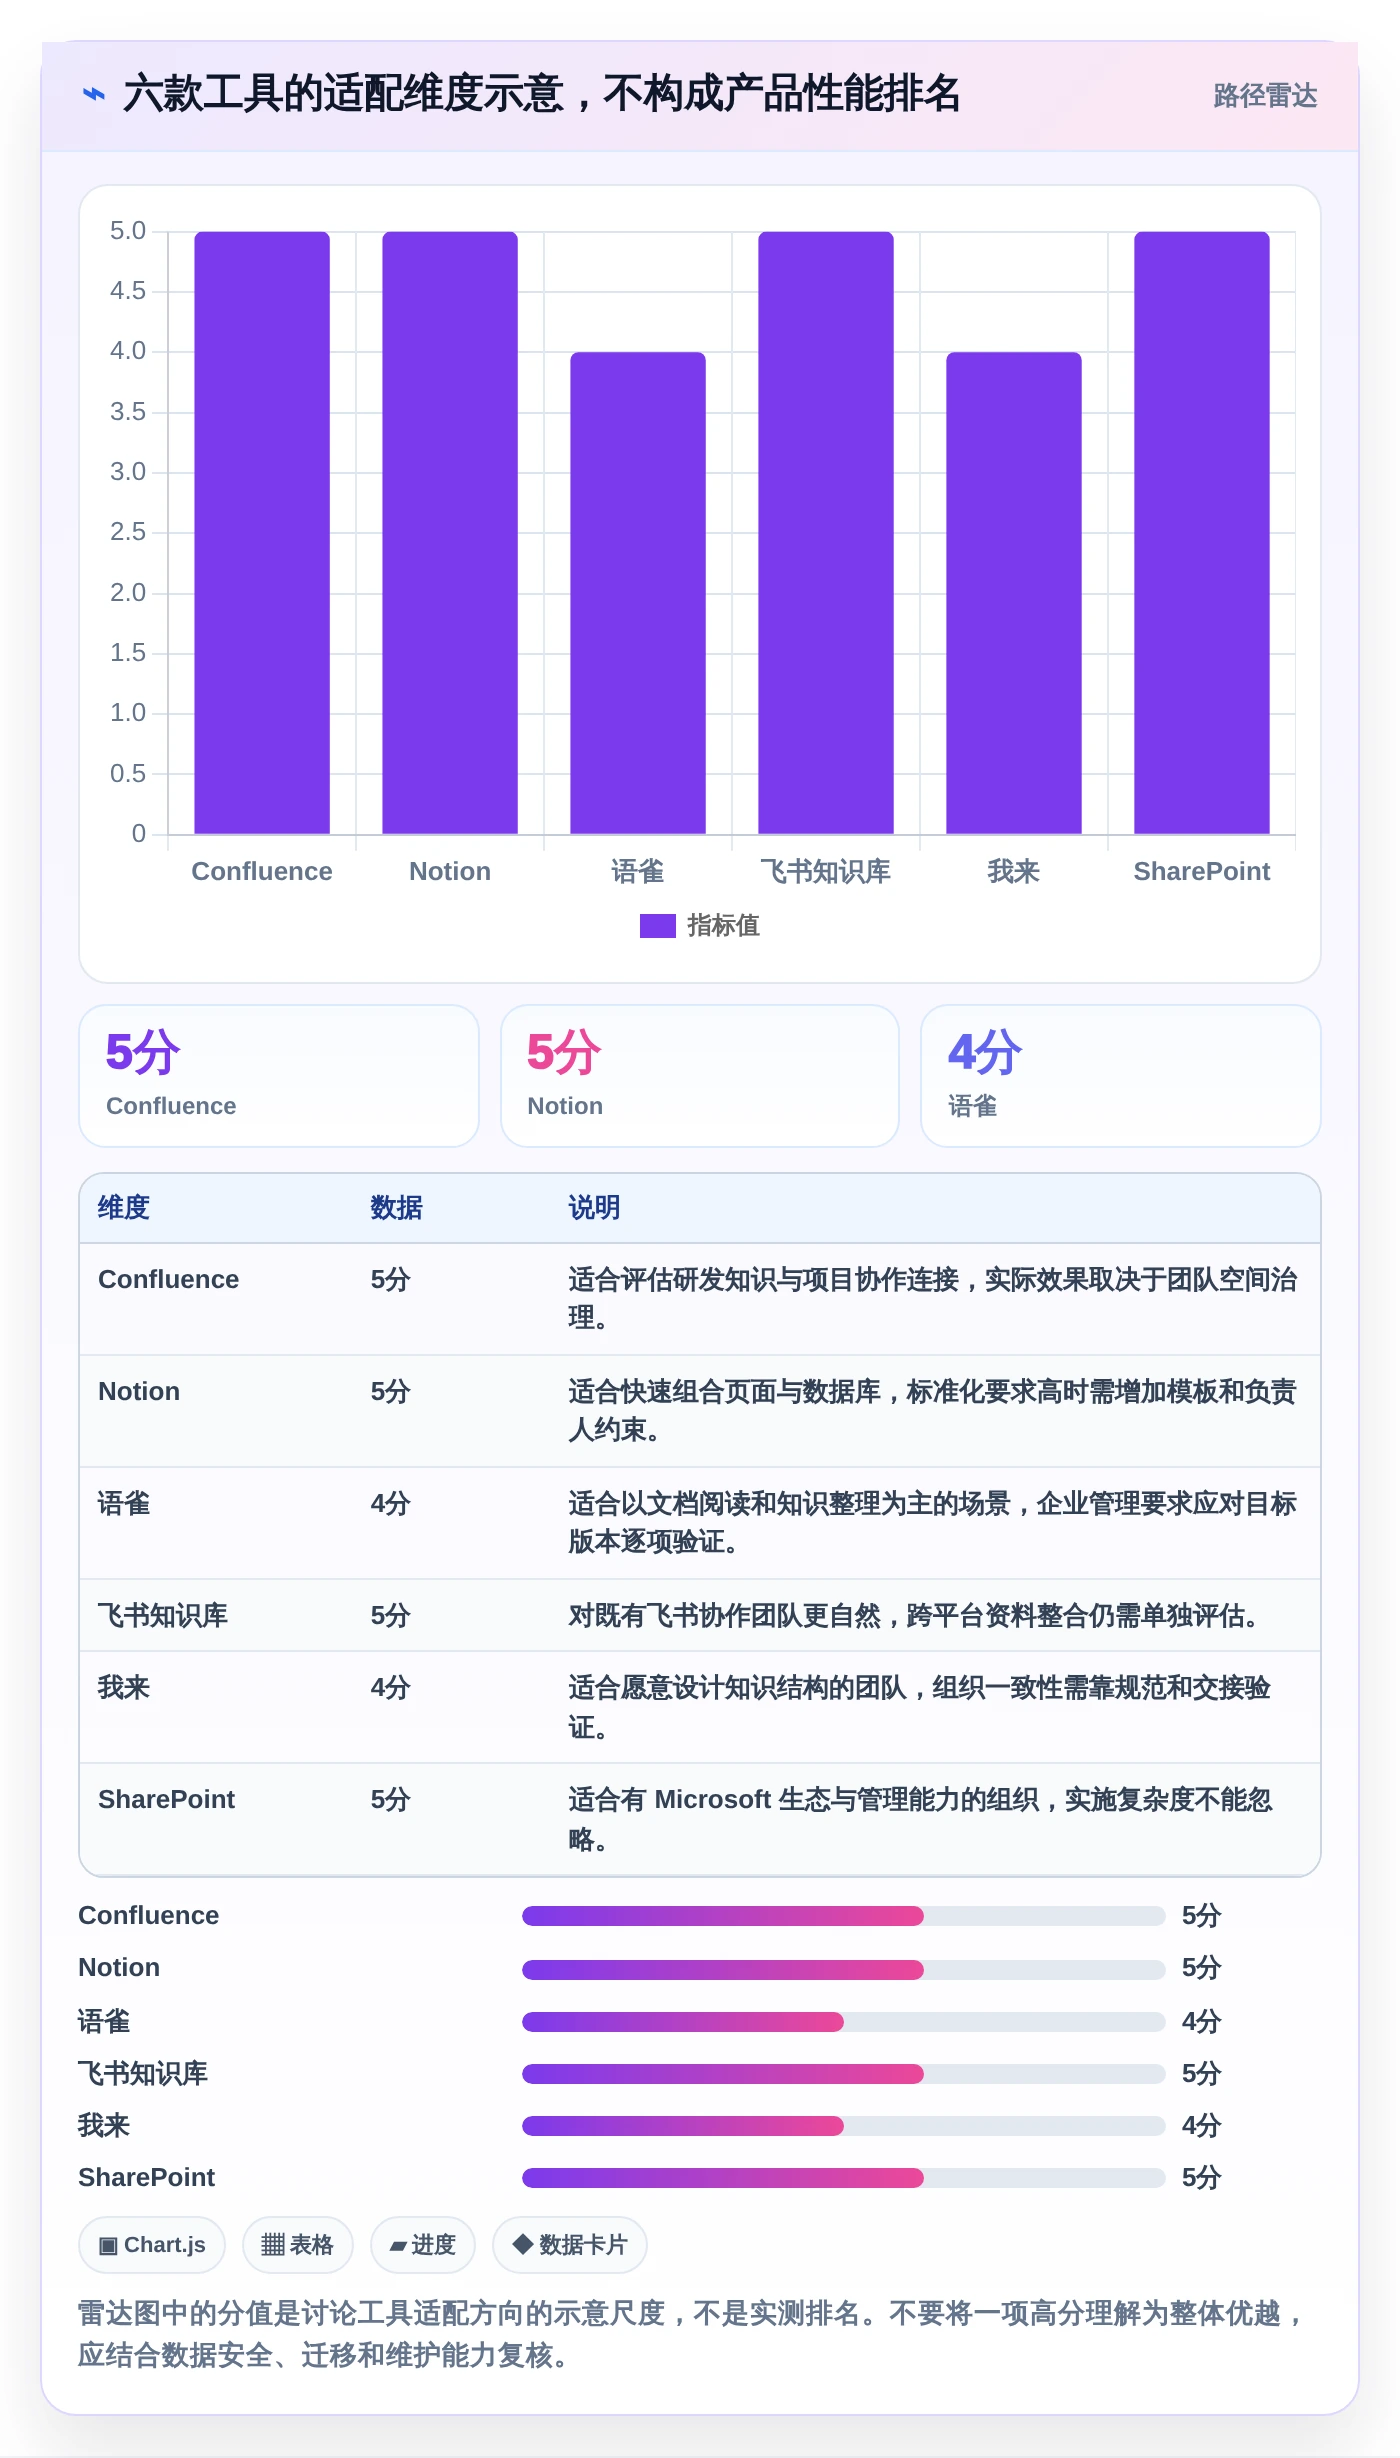The height and width of the screenshot is (2458, 1400).
Task: Click the 语雀 progress bar
Action: 843,2022
